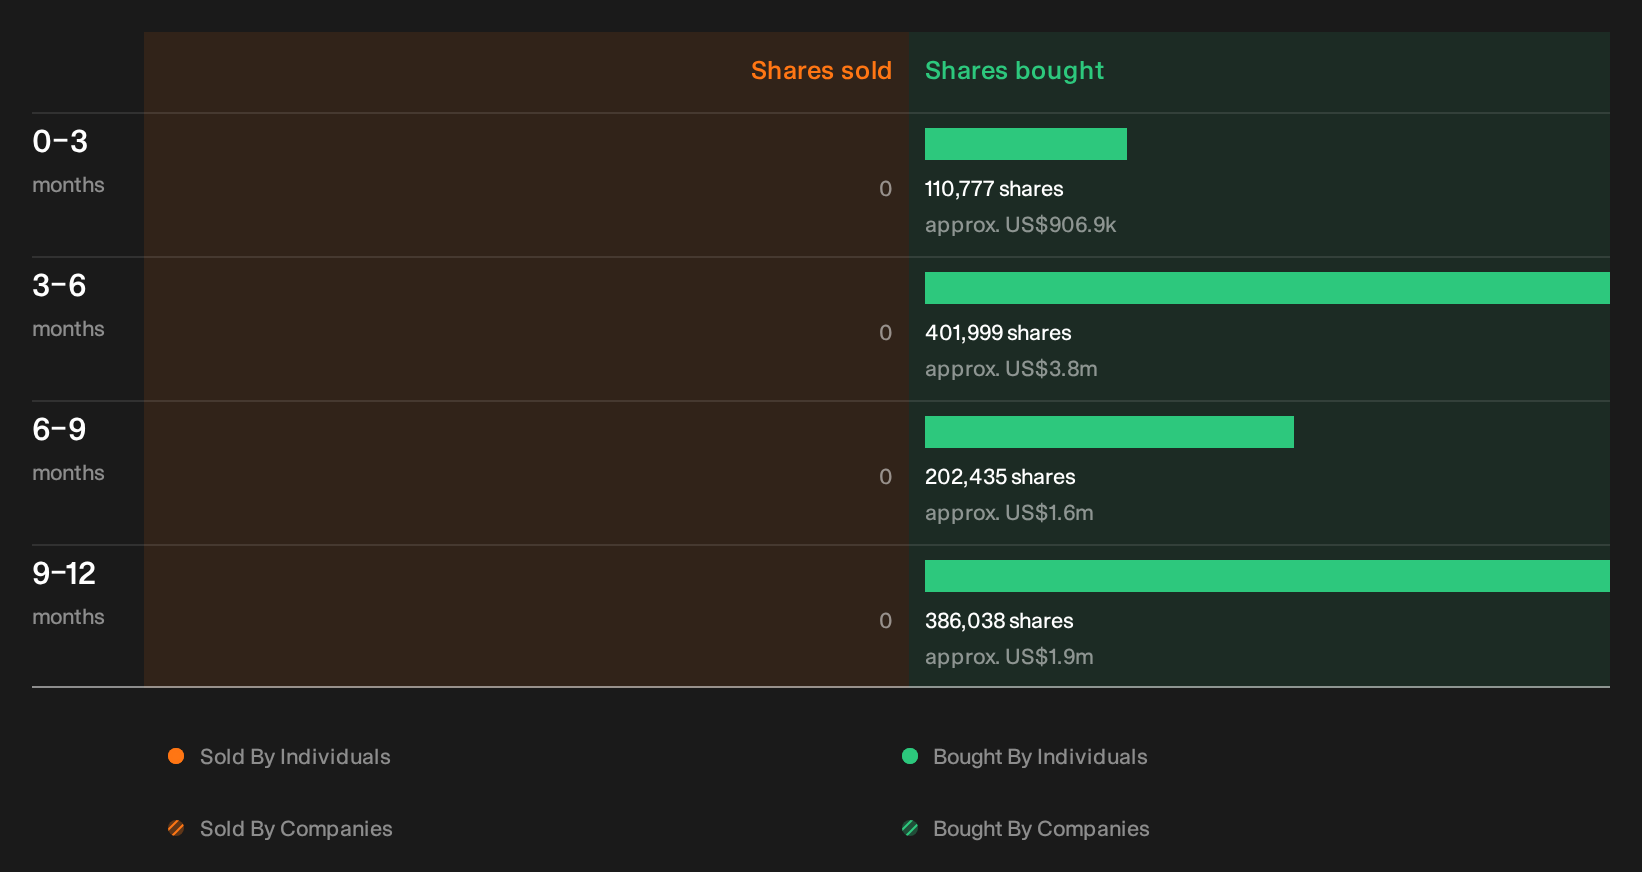This screenshot has width=1642, height=872.
Task: Select the 3-6 months green bar
Action: point(1267,288)
